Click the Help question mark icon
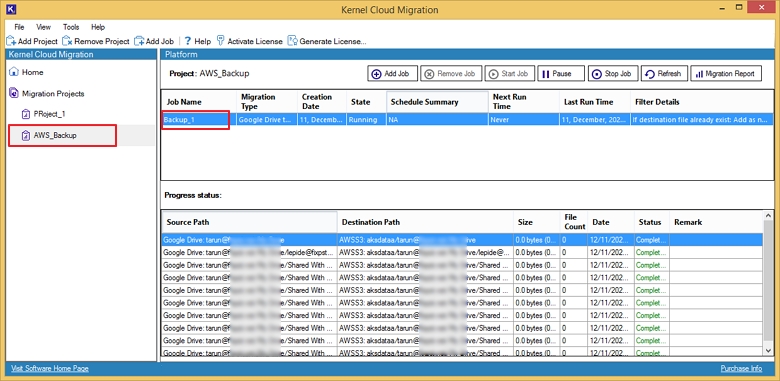 (188, 41)
